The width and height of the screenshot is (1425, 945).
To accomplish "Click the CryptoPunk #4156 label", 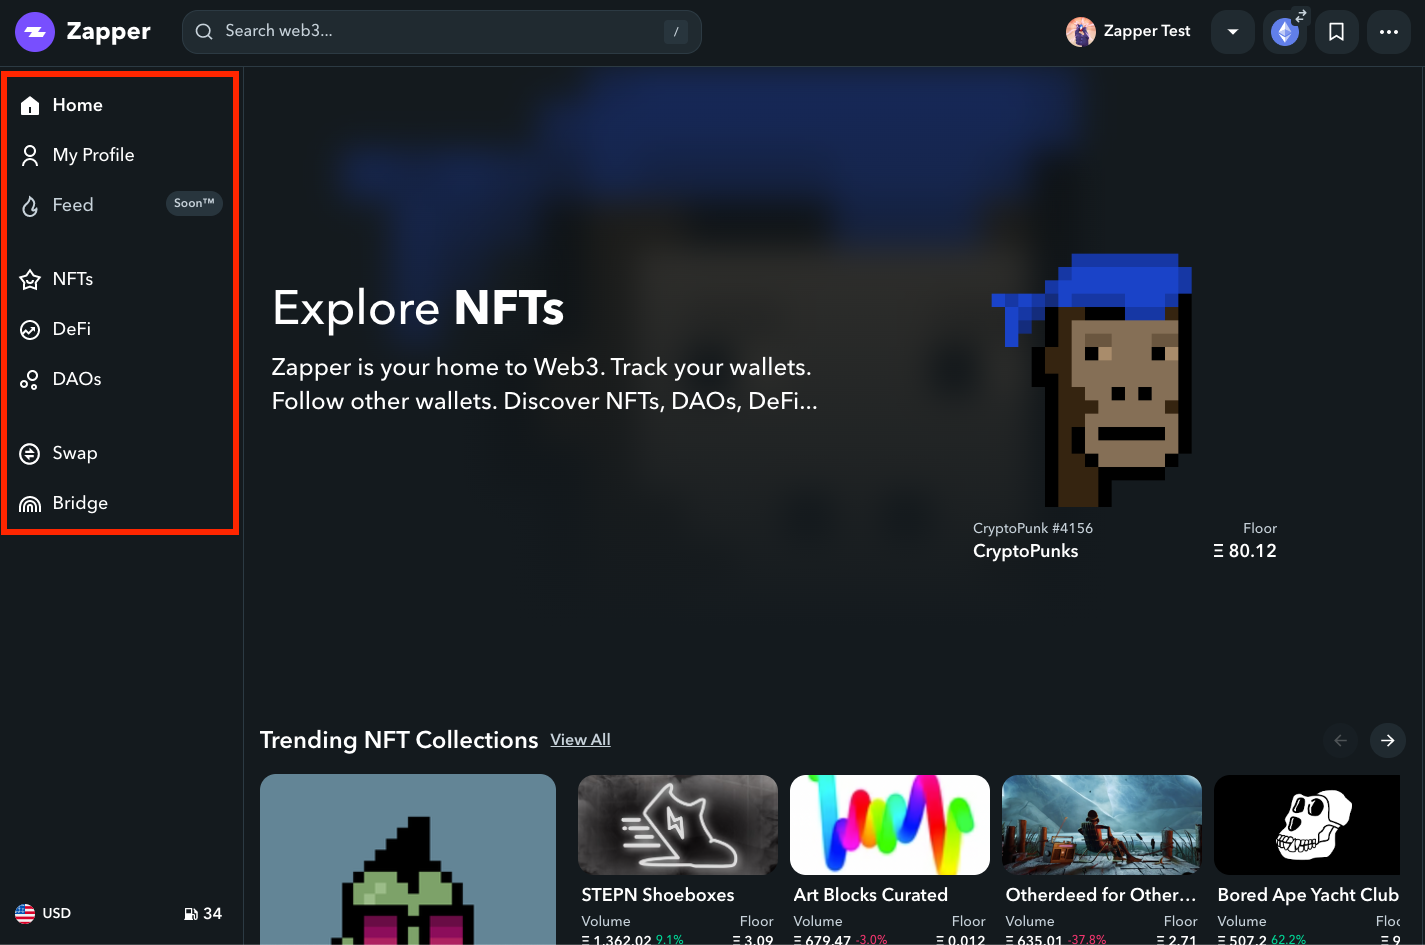I will tap(1033, 528).
